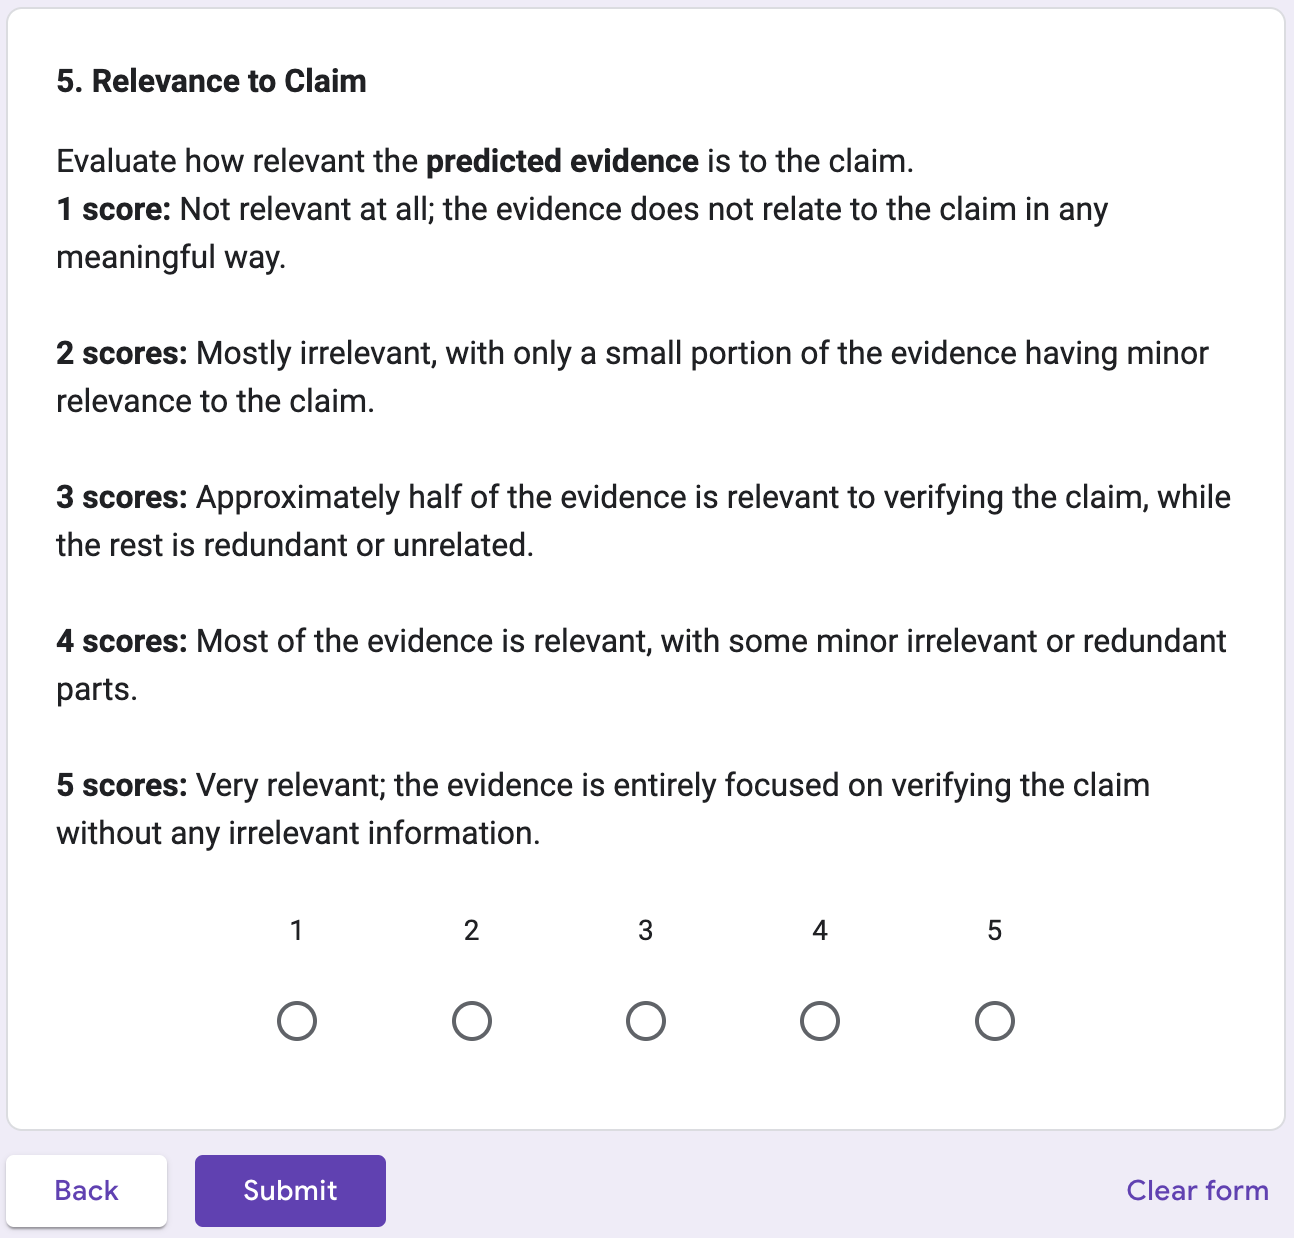Click the number 2 scale label
The height and width of the screenshot is (1238, 1294).
click(472, 931)
